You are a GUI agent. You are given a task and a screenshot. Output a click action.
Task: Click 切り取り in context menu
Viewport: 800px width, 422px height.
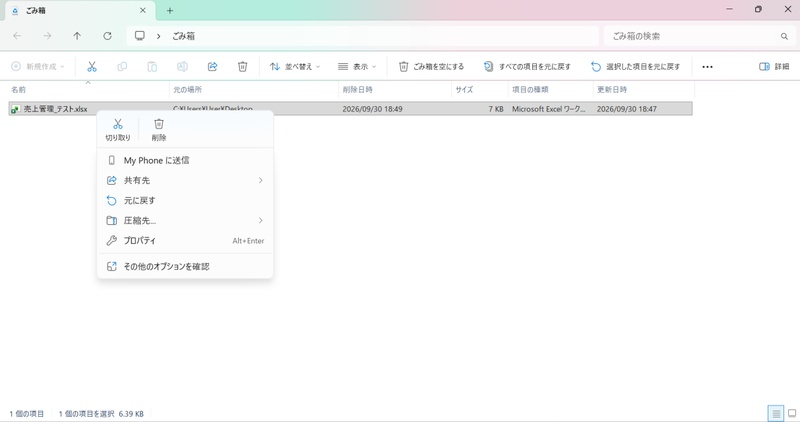(118, 130)
